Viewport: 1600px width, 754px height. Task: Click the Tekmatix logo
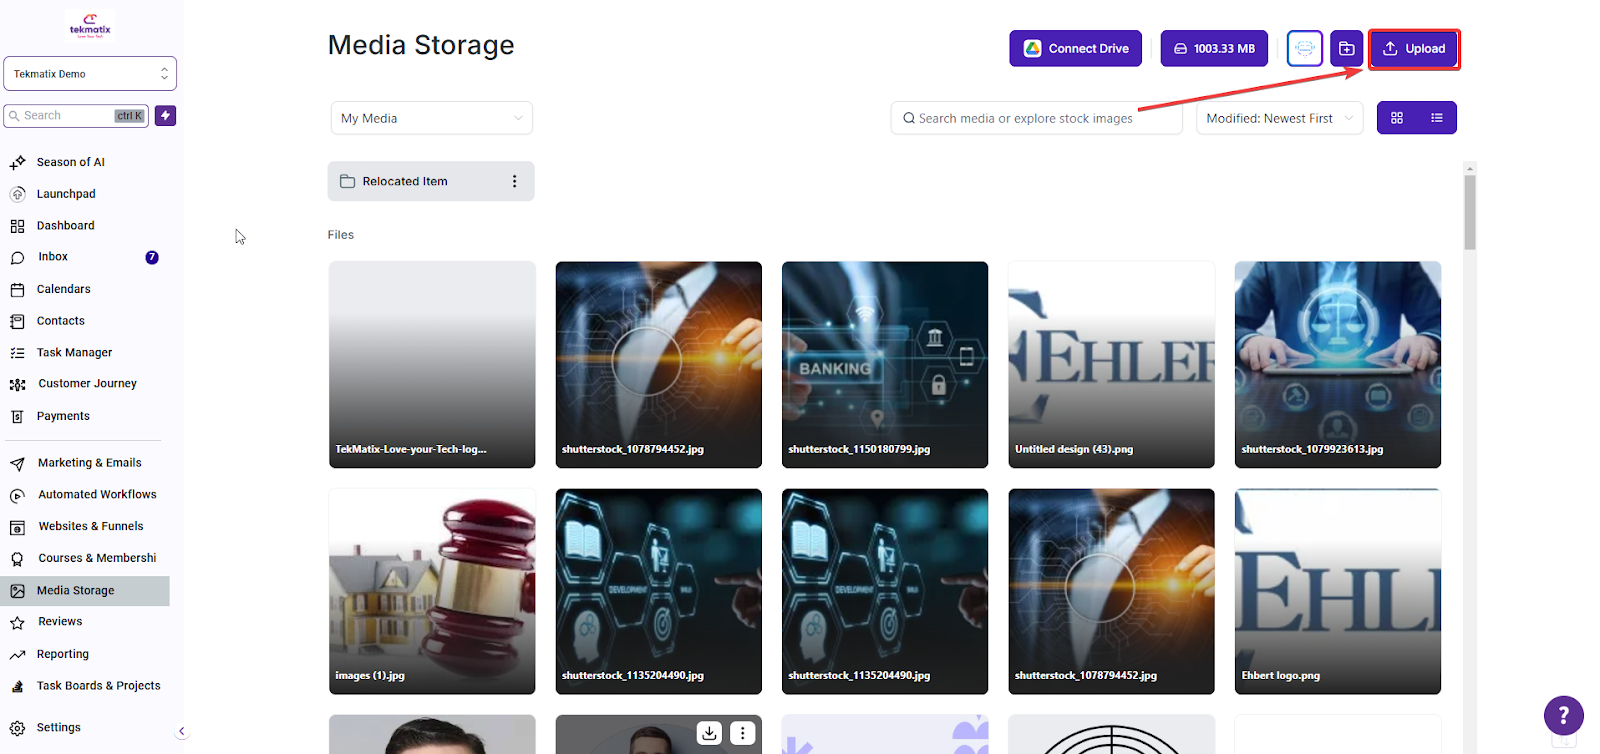[x=90, y=24]
